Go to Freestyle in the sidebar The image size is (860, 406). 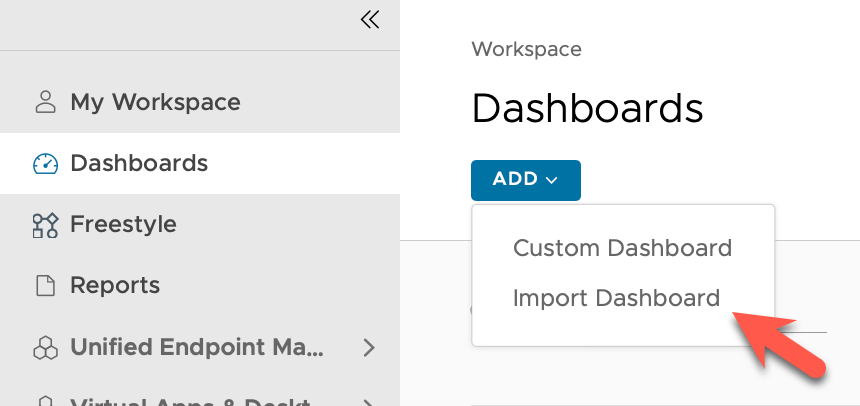coord(123,225)
